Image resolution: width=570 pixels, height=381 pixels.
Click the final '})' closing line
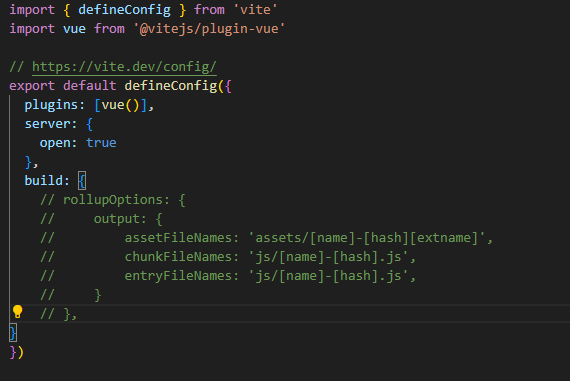click(x=16, y=352)
